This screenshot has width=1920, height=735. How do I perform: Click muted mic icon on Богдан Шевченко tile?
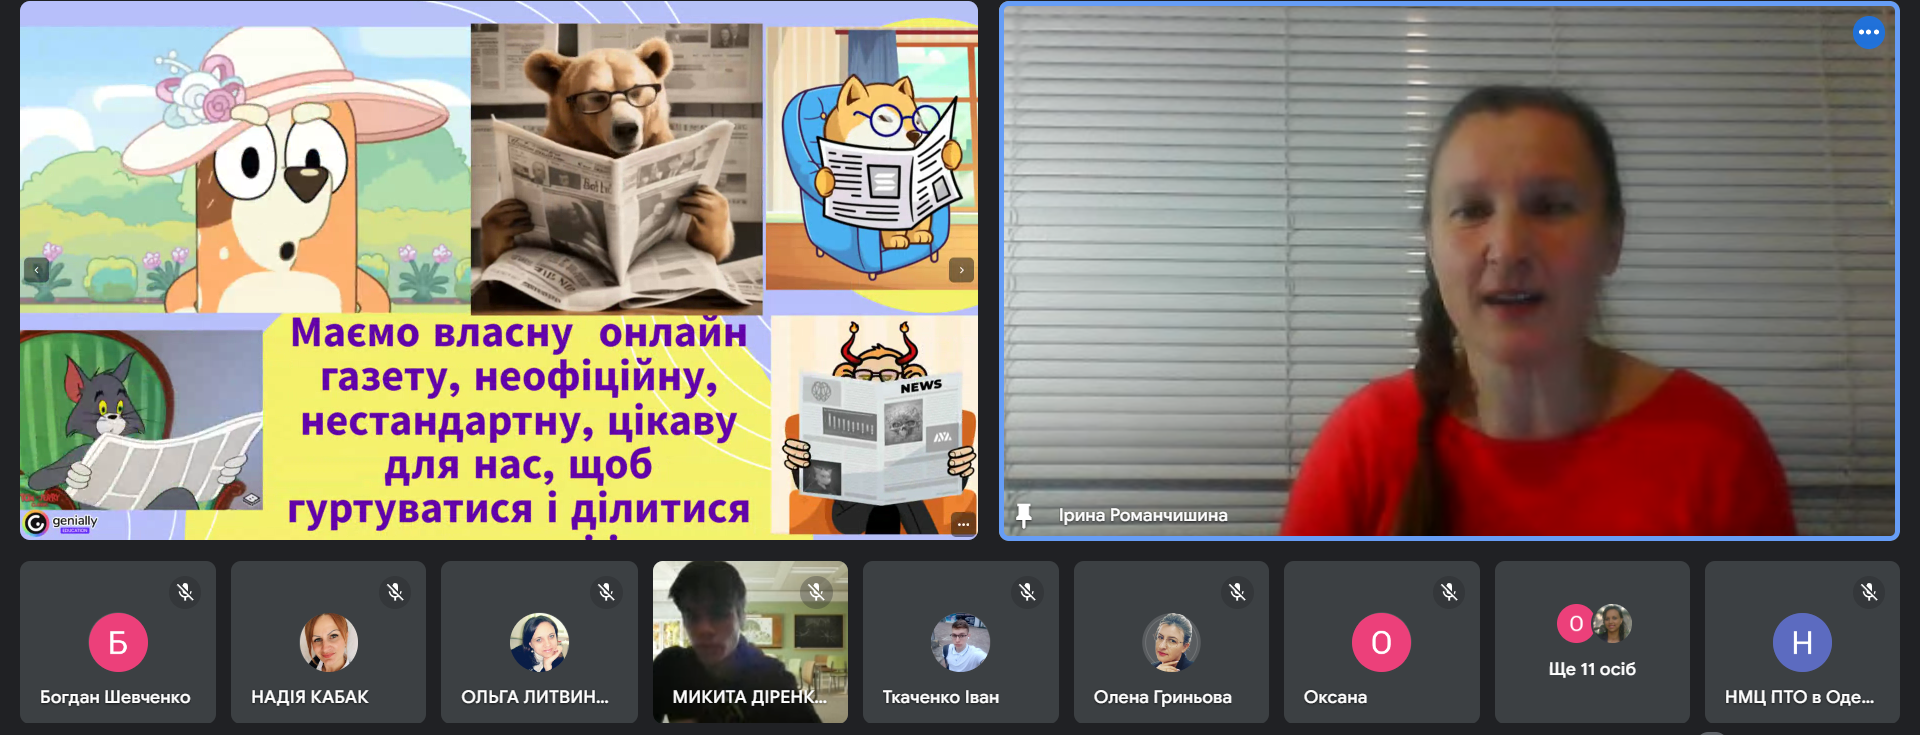coord(185,592)
